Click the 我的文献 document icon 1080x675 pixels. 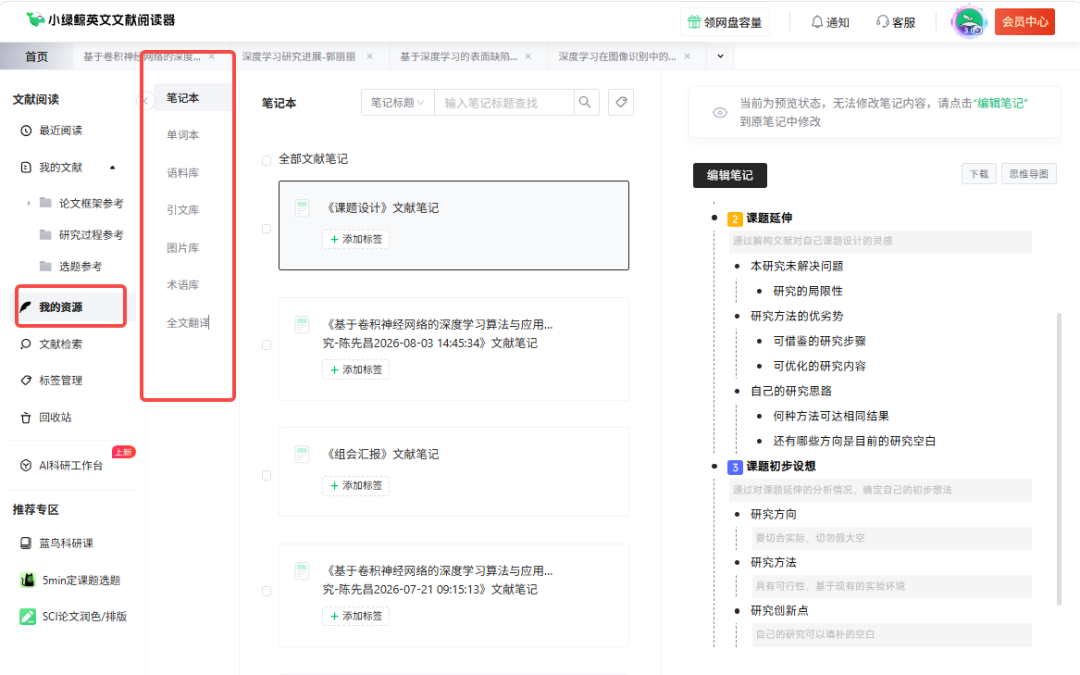(26, 167)
